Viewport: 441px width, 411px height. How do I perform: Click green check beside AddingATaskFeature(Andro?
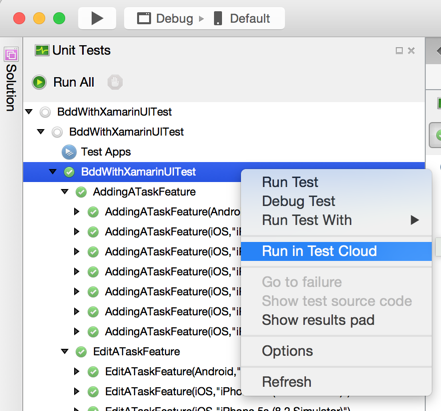click(x=93, y=212)
